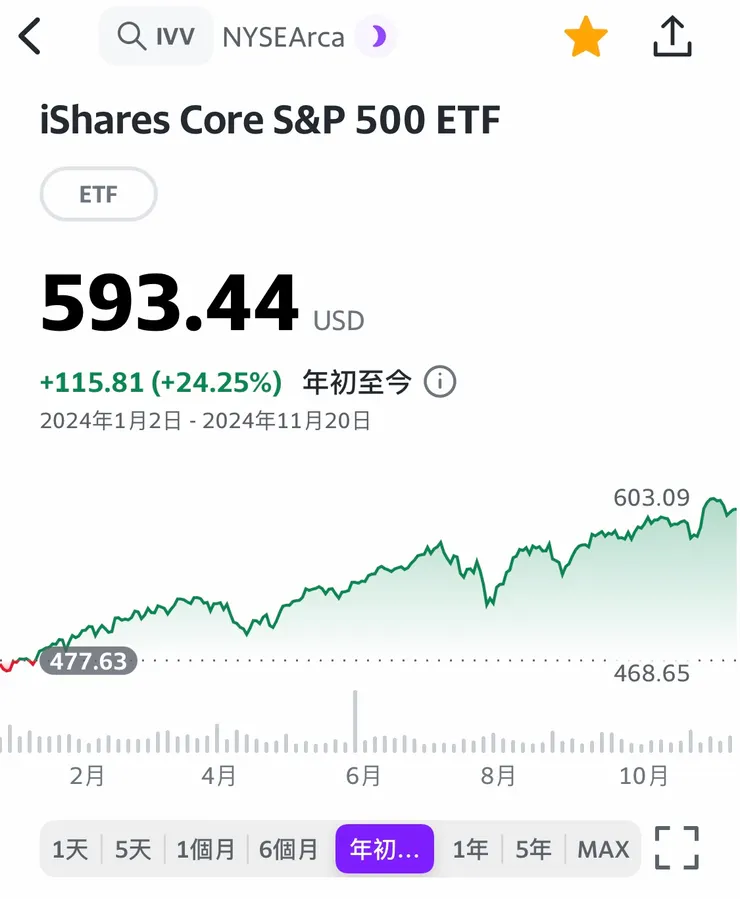
Task: Tap the magnifying glass search icon
Action: click(131, 35)
